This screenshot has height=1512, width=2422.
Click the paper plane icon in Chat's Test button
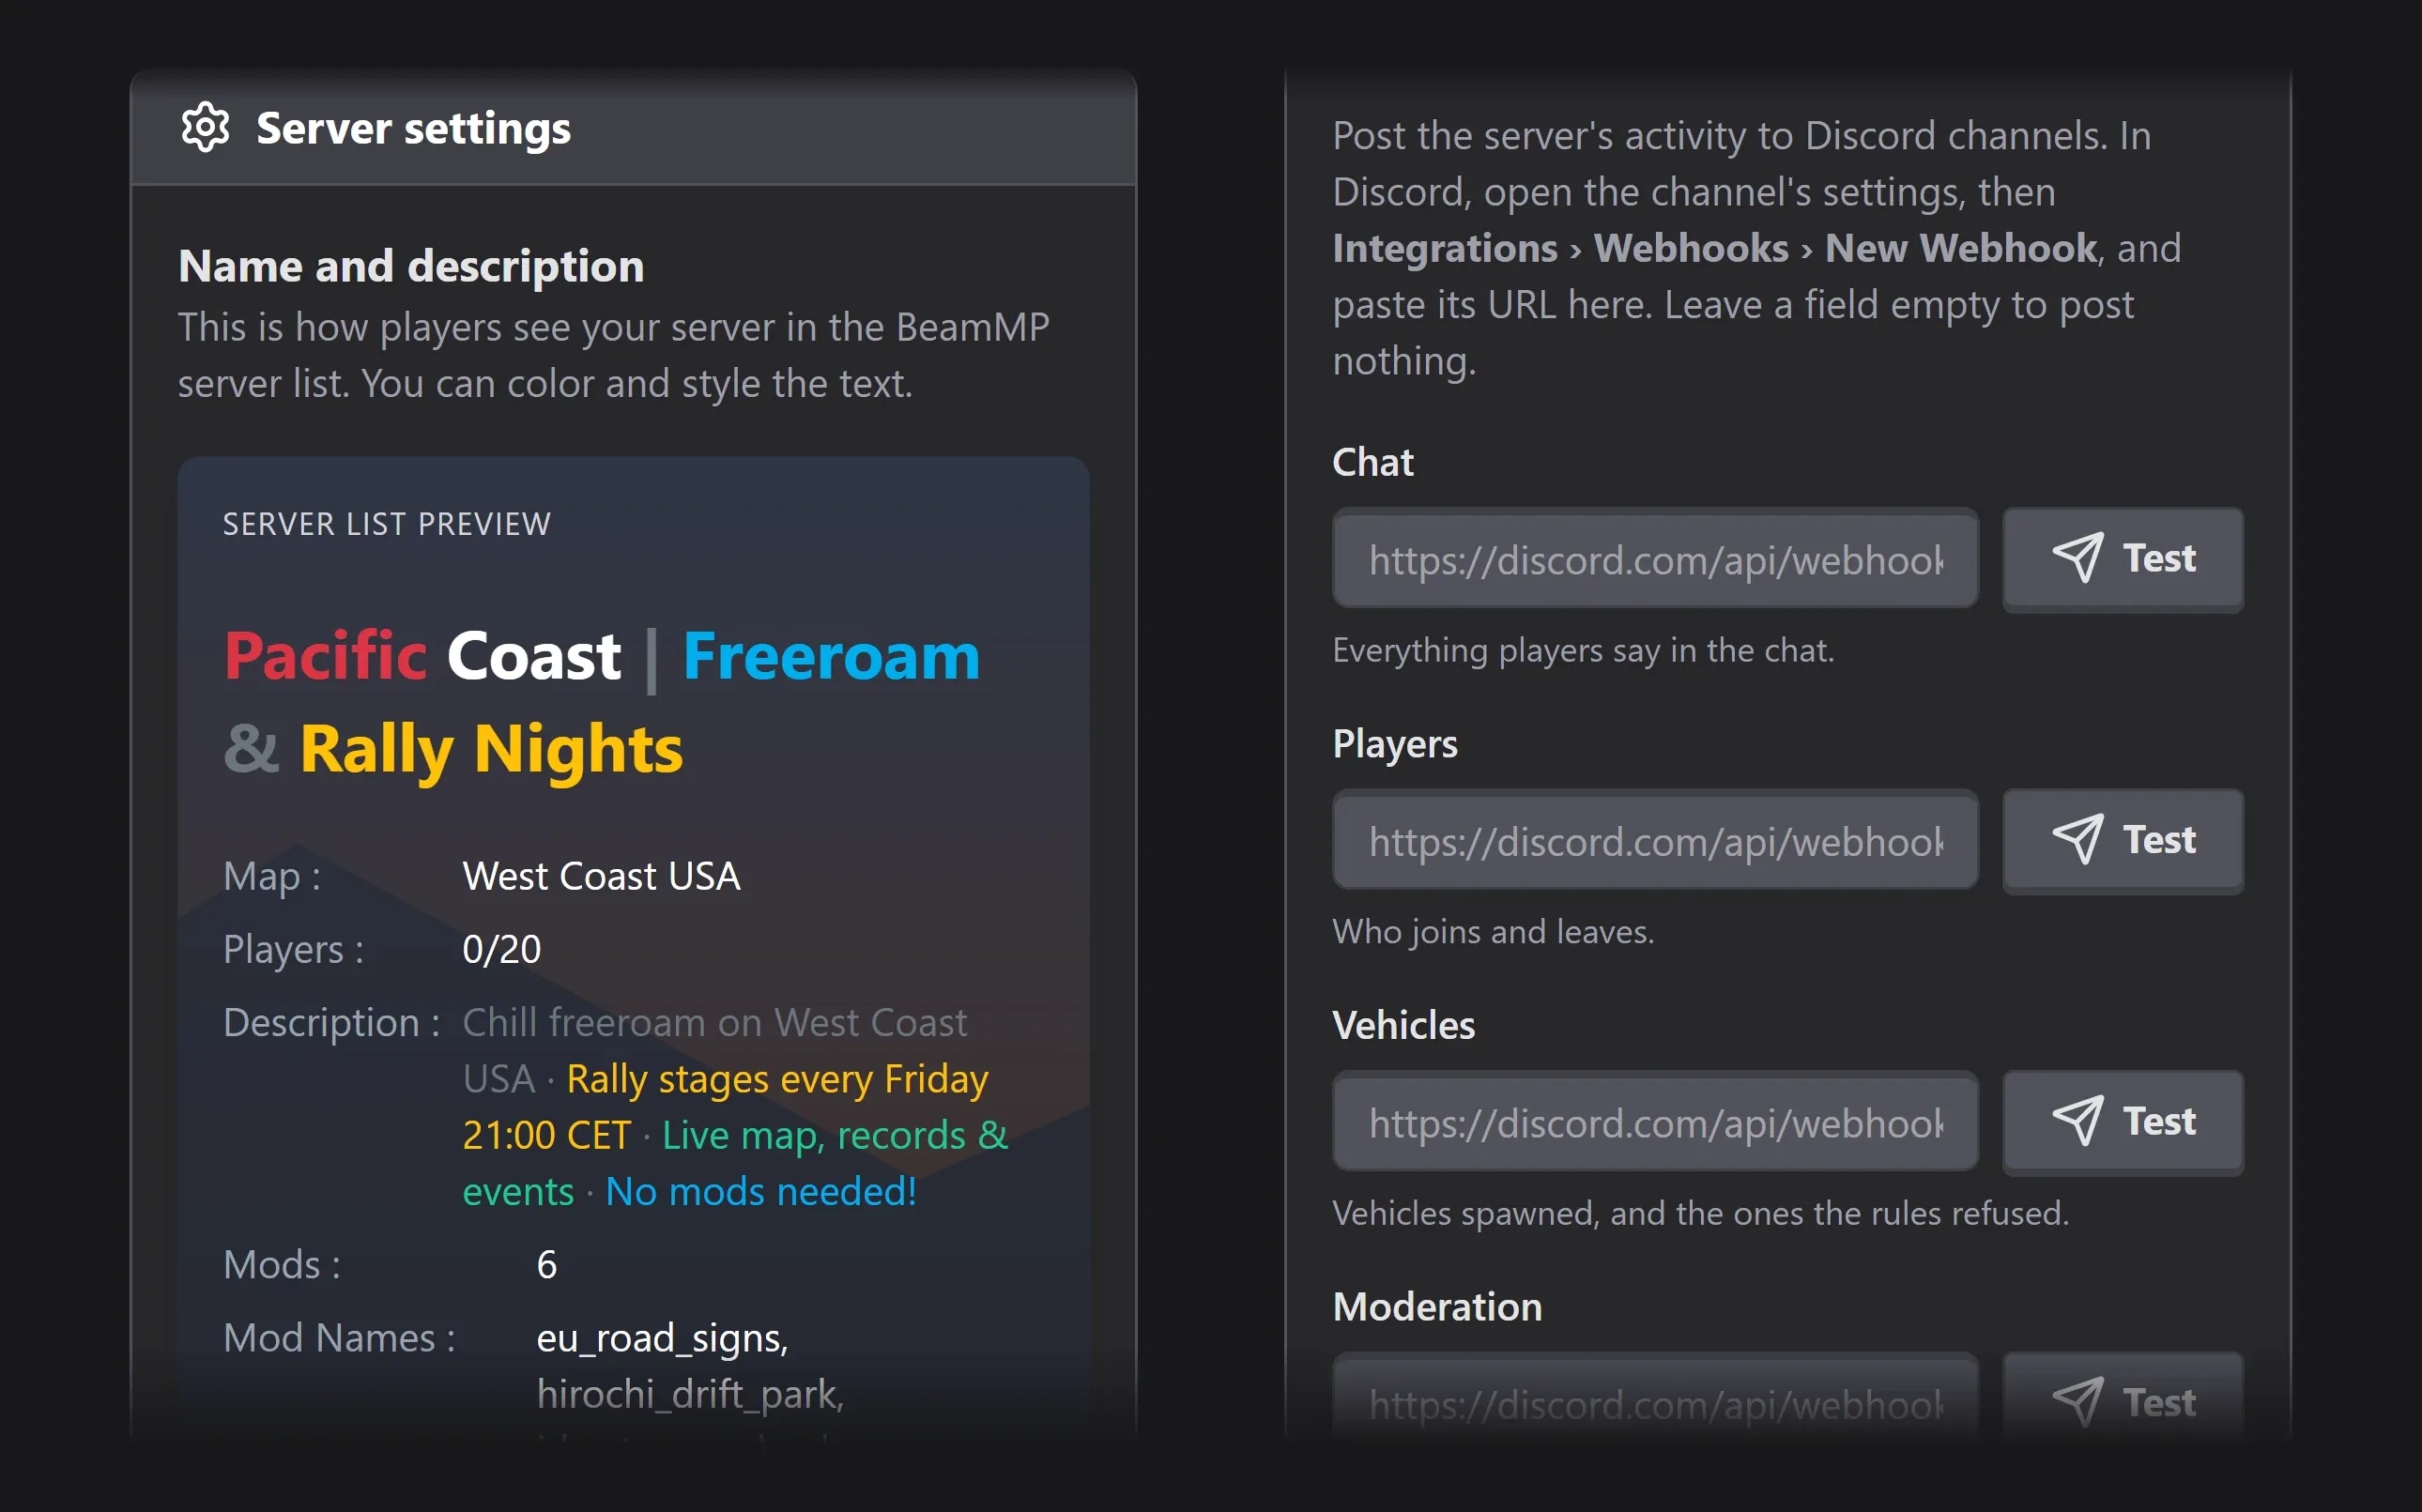pyautogui.click(x=2077, y=557)
